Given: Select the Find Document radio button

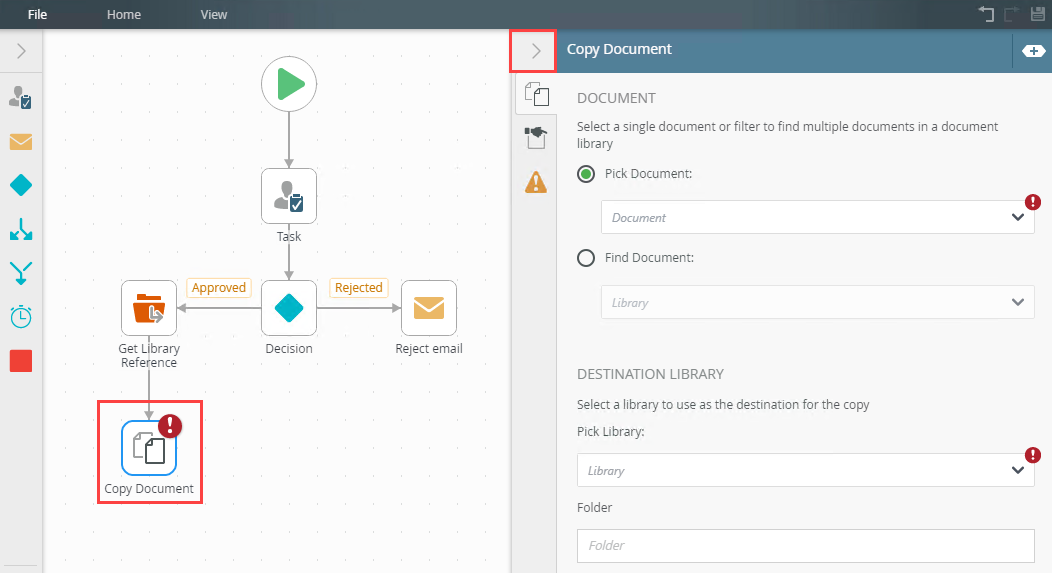Looking at the screenshot, I should (x=587, y=258).
